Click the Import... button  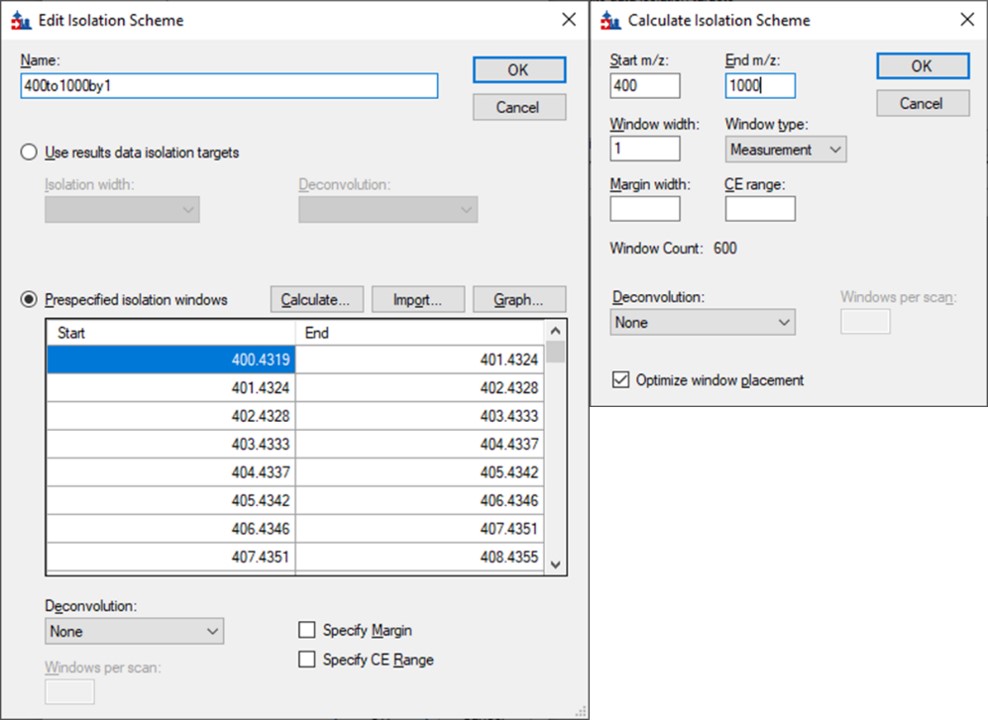point(418,299)
